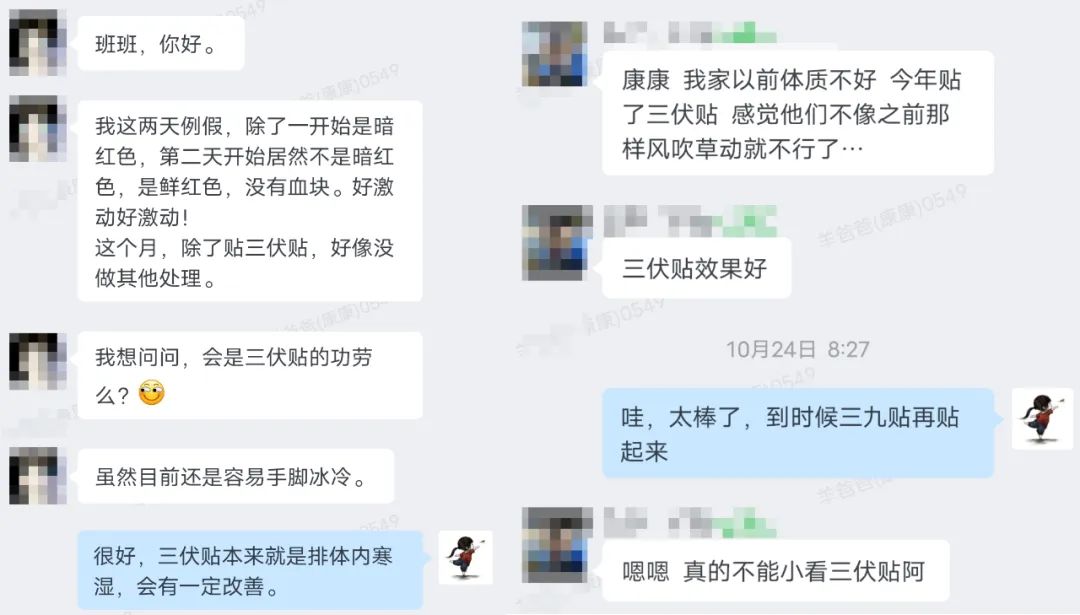Click avatar next to "三伏贴效果好" message
The height and width of the screenshot is (615, 1080).
click(x=557, y=242)
